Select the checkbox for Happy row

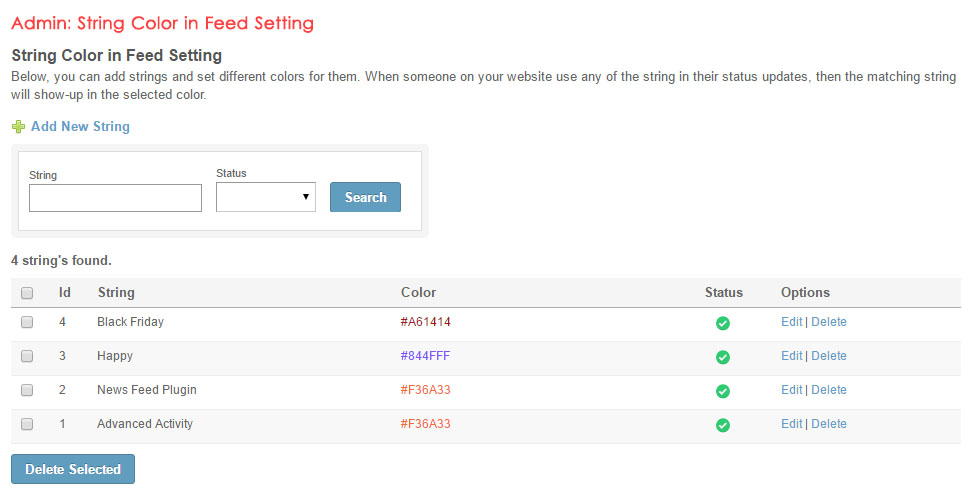point(27,356)
